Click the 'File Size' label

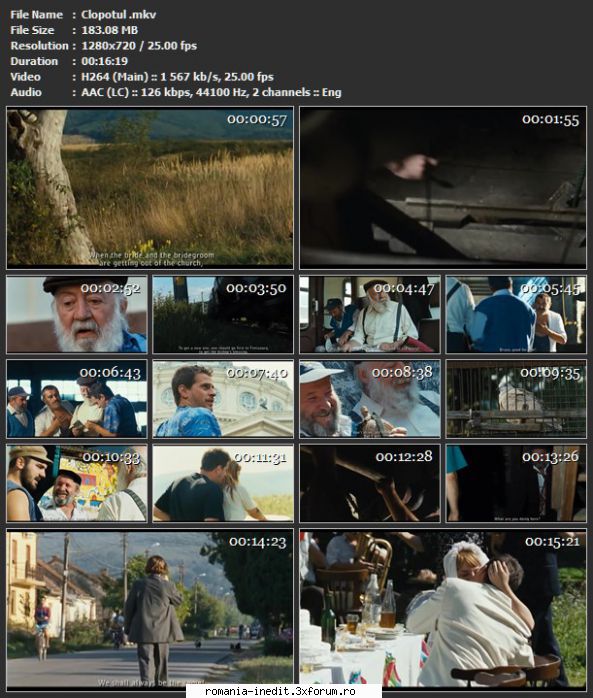pos(32,30)
